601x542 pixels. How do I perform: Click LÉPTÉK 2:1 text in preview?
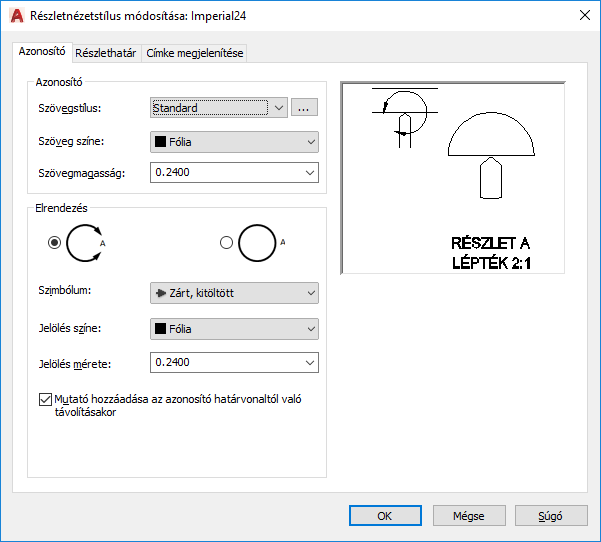pos(491,263)
